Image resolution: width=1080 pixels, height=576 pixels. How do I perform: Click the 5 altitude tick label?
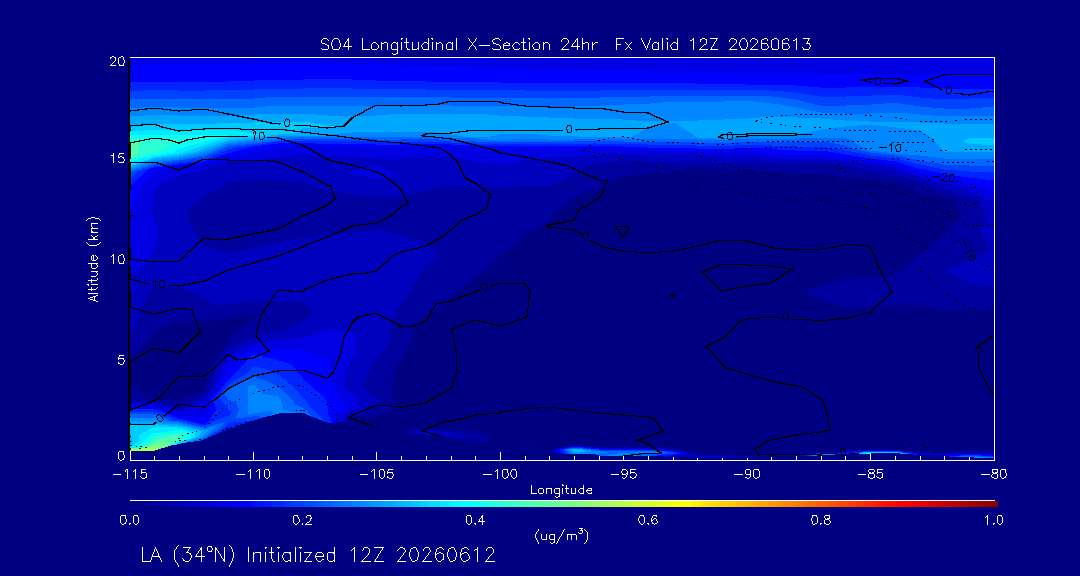121,360
